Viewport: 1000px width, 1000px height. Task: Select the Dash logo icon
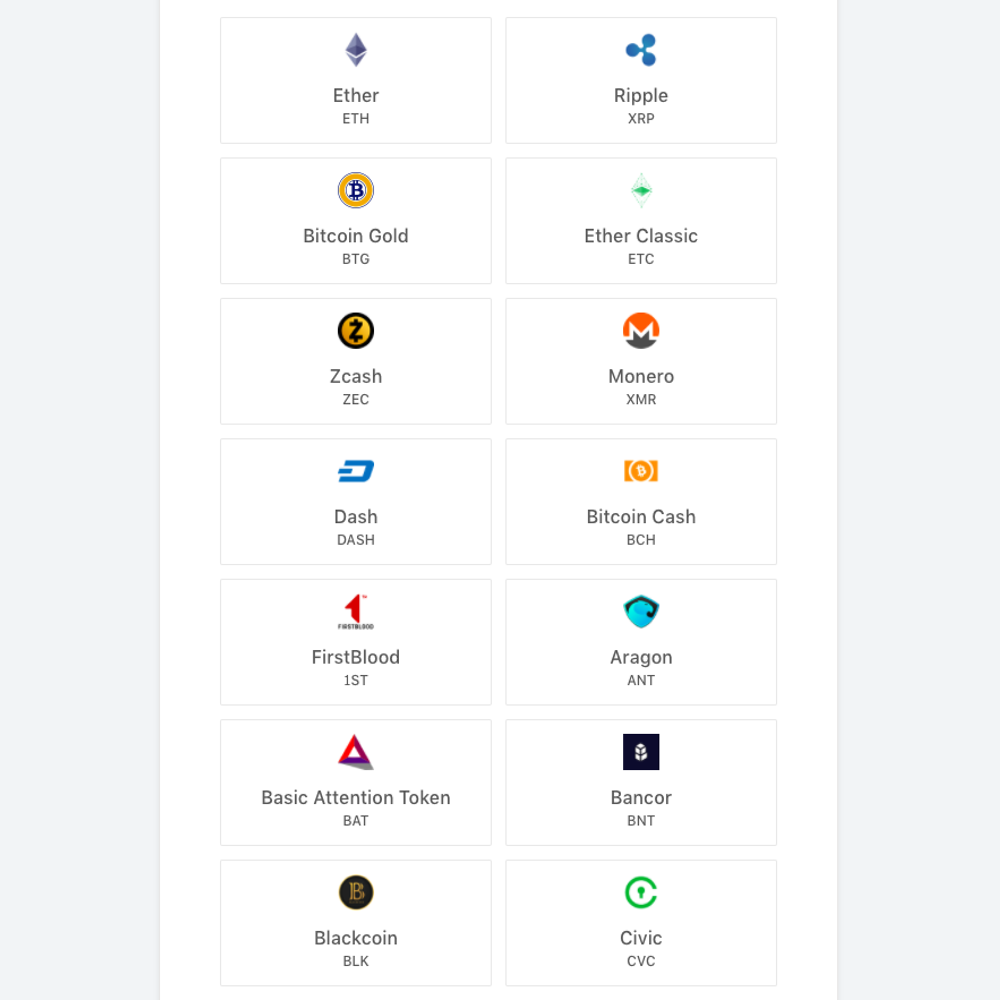(356, 471)
